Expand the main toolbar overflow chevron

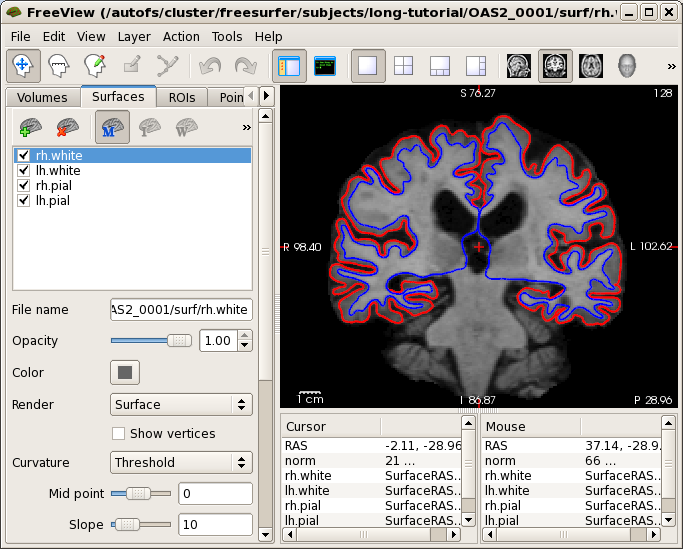tap(671, 66)
